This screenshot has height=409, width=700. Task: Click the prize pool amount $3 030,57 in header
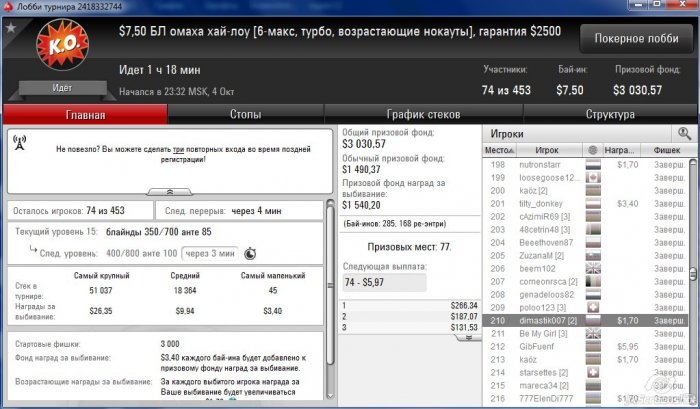pos(637,90)
